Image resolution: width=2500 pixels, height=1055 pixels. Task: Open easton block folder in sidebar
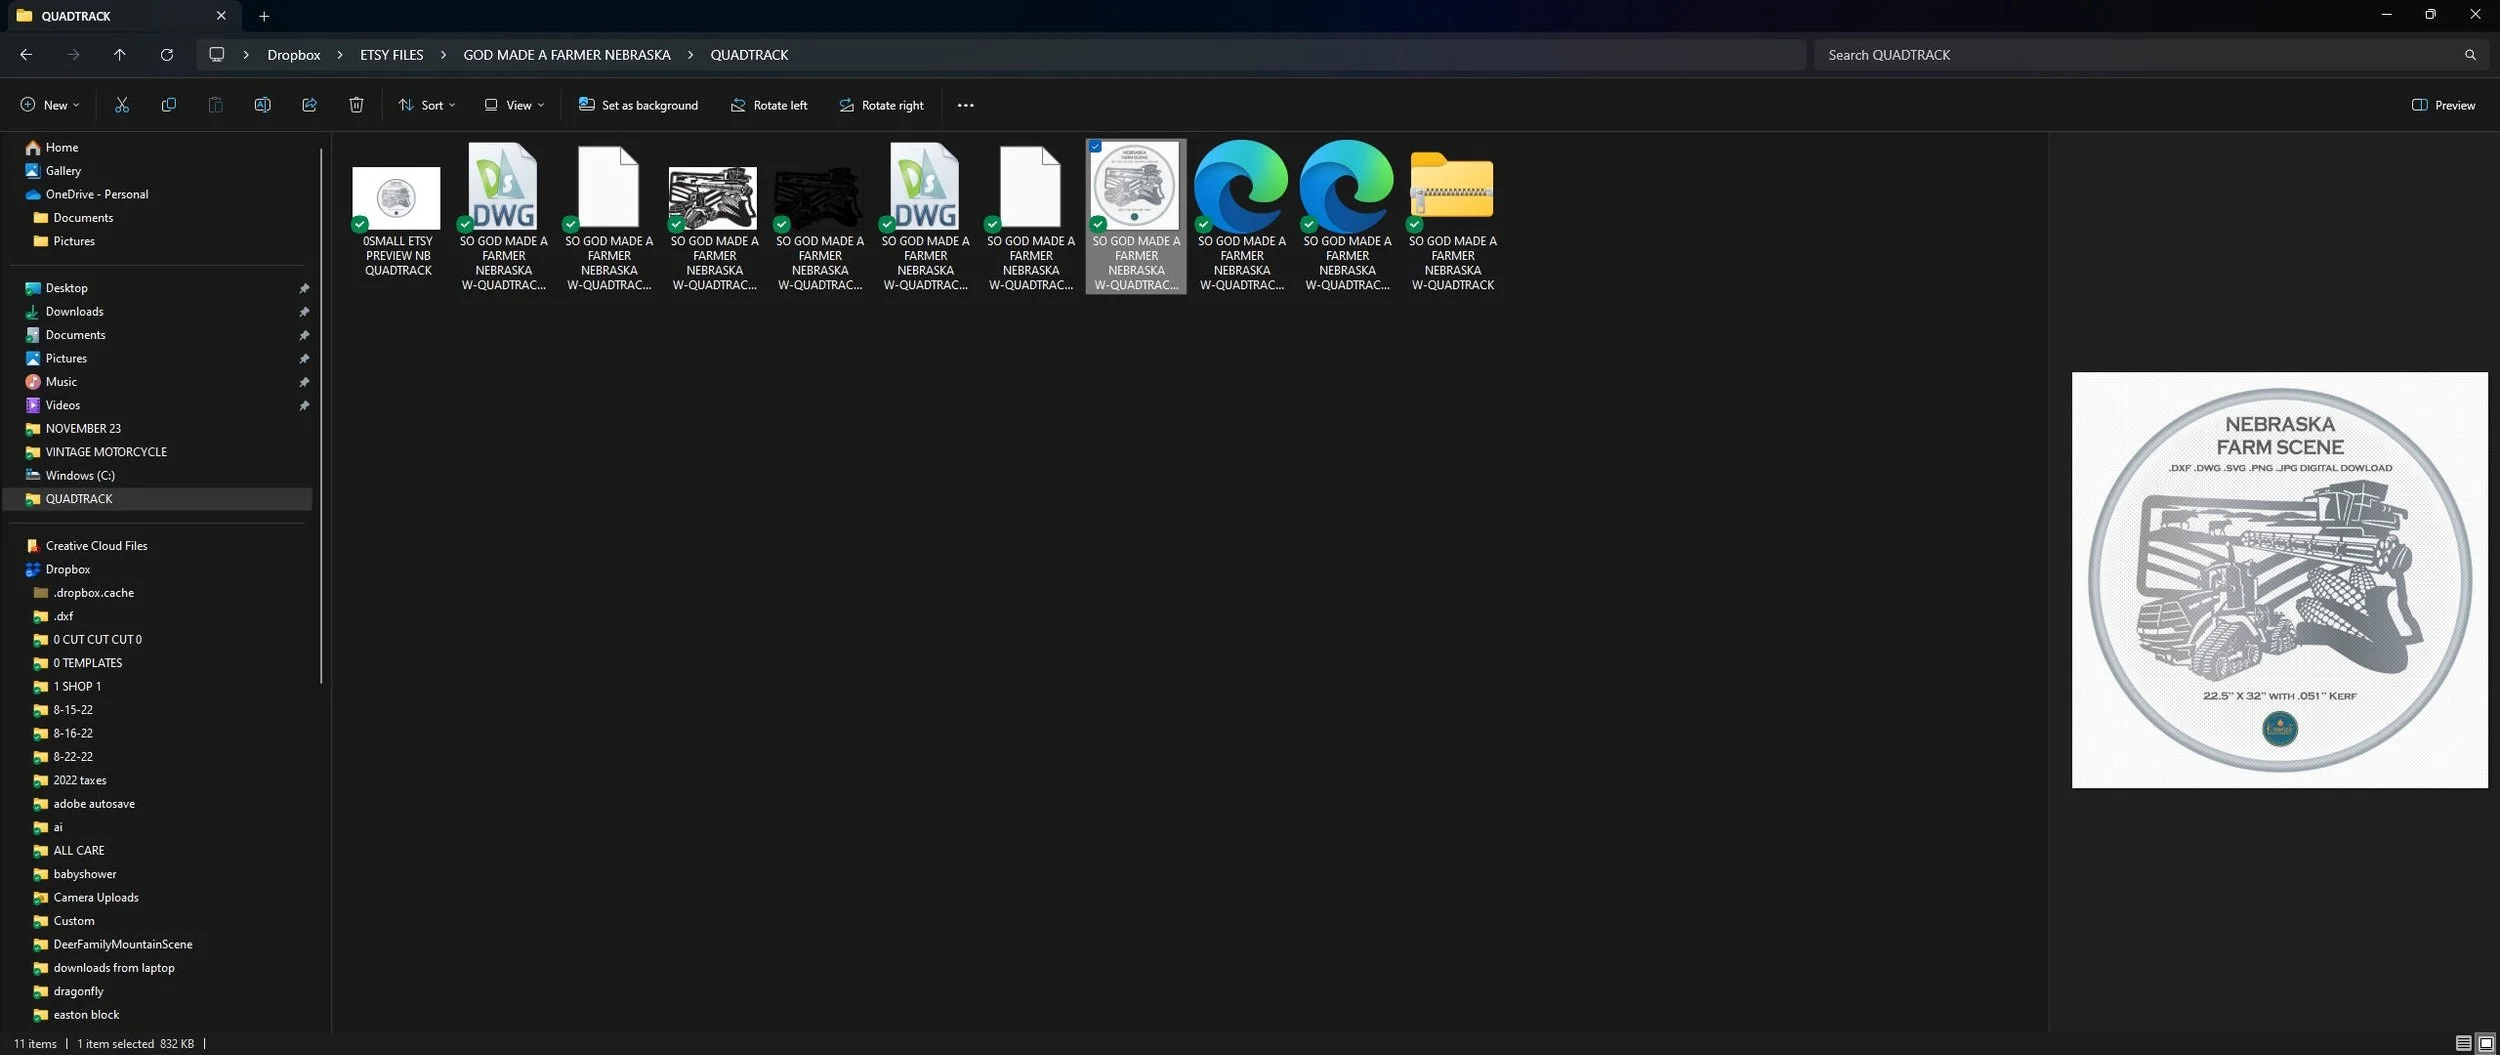click(86, 1015)
